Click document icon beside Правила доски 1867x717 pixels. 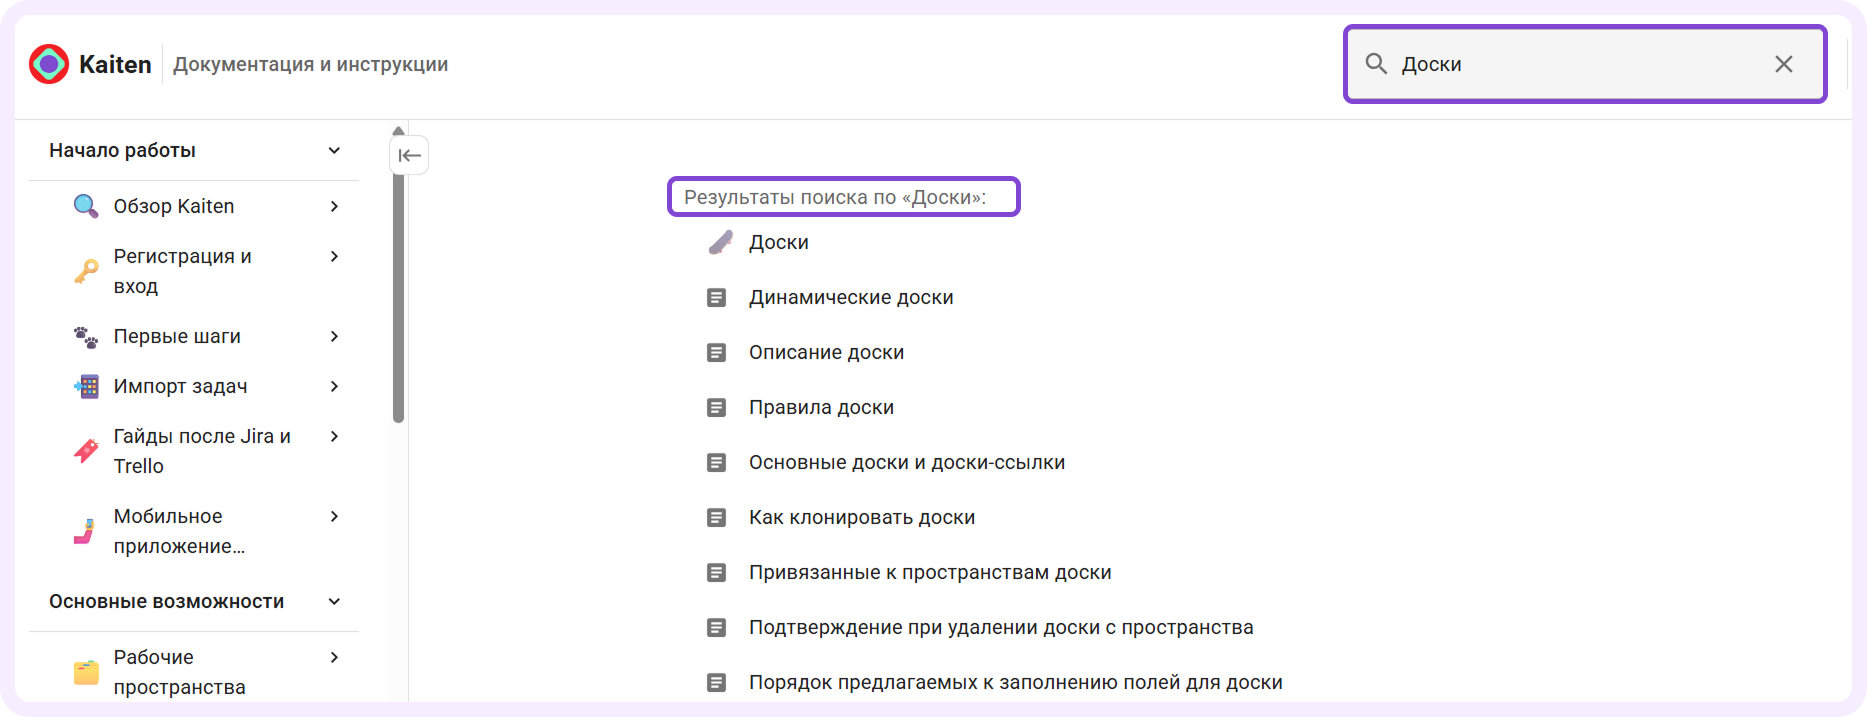716,407
